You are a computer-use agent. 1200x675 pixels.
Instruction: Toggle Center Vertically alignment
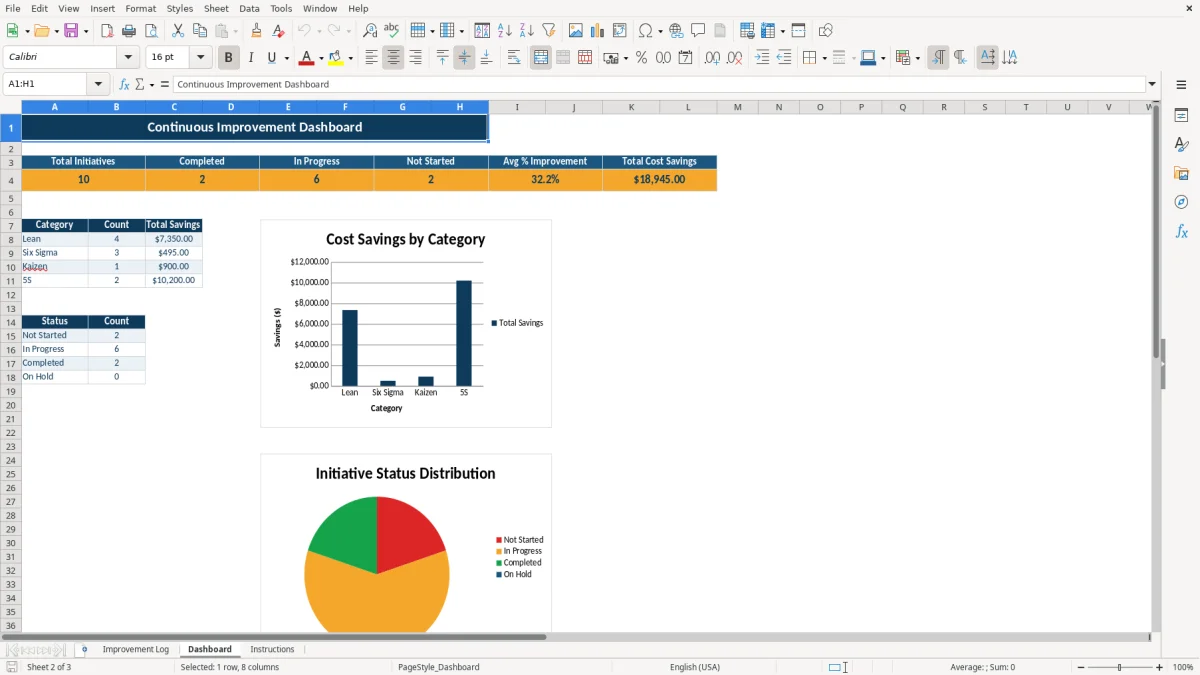pos(464,58)
